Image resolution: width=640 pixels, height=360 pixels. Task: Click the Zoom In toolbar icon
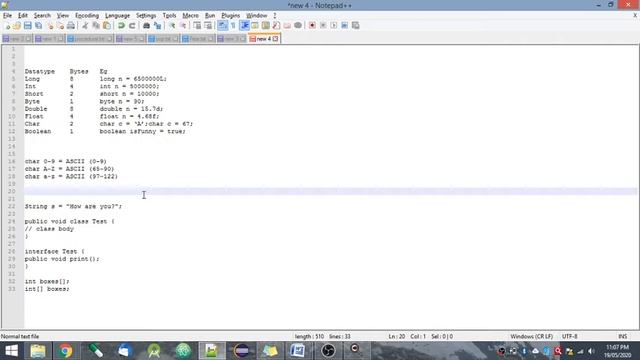coord(172,26)
